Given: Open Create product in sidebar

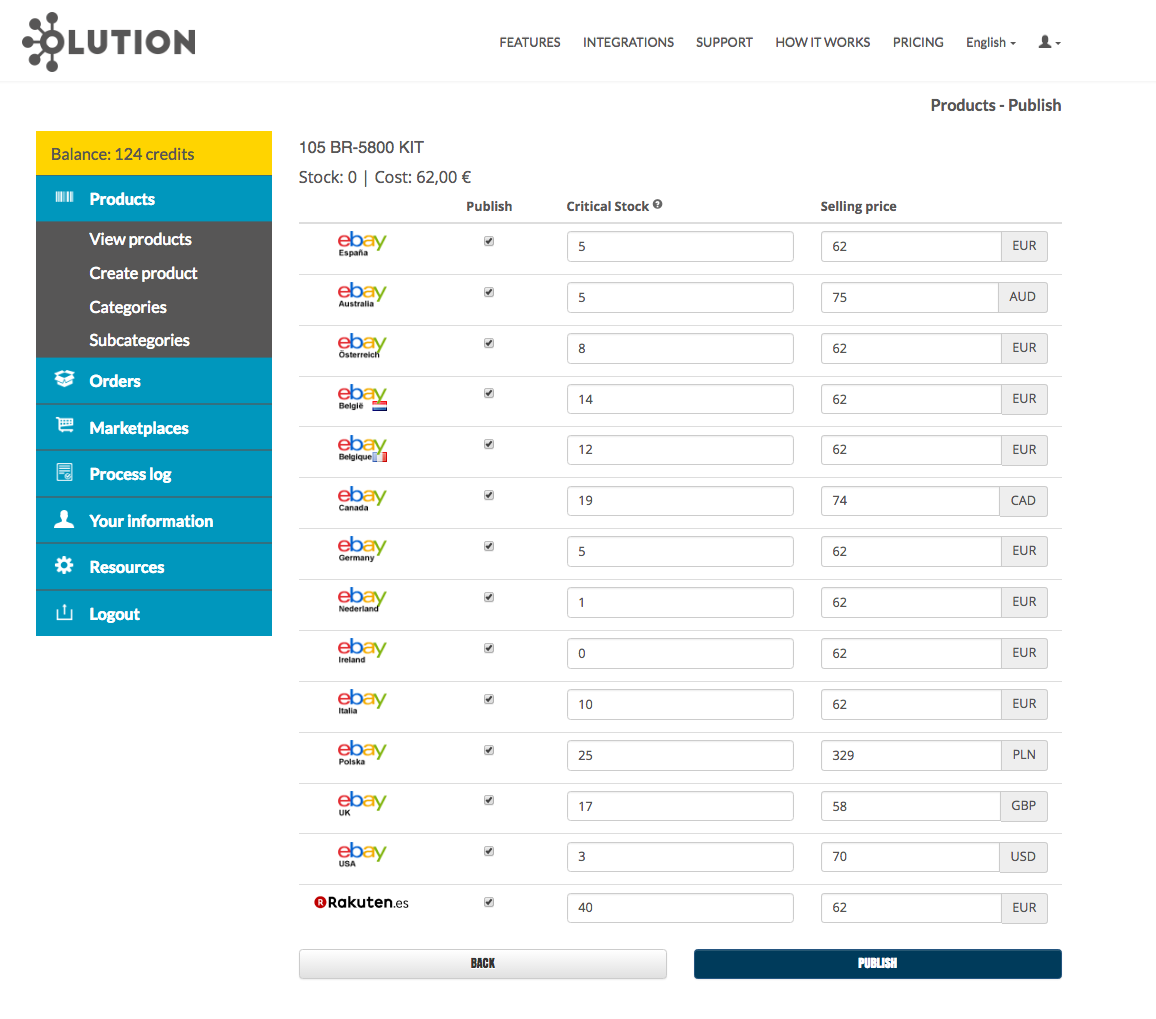Looking at the screenshot, I should point(143,273).
